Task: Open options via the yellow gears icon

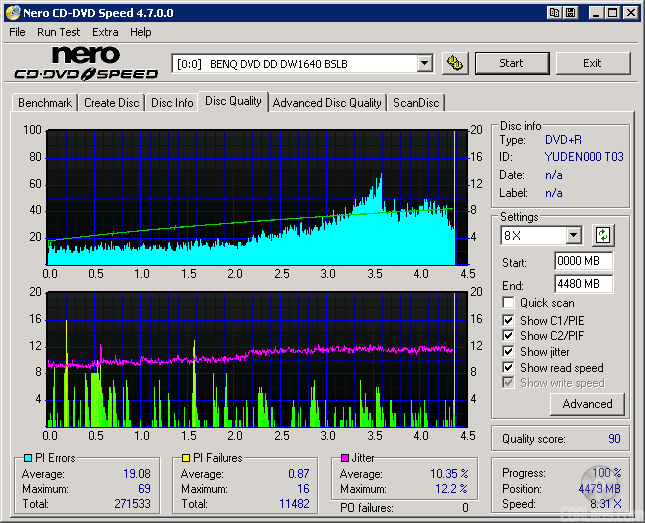Action: (x=455, y=63)
